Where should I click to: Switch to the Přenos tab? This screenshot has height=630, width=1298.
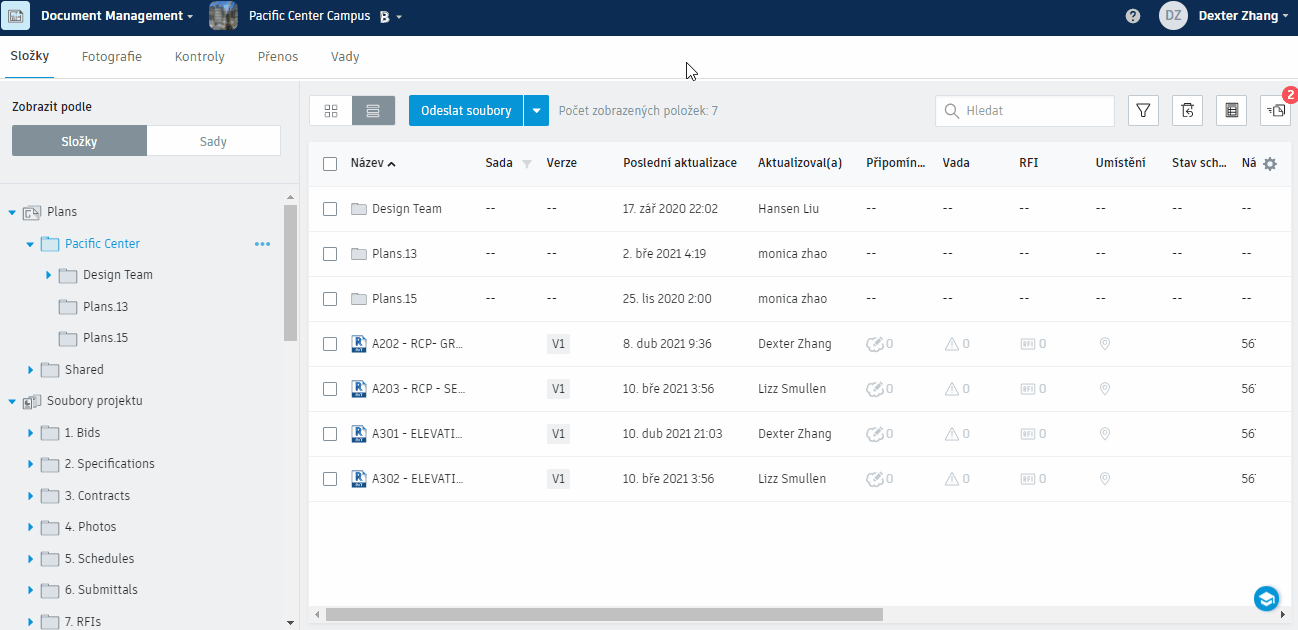[x=277, y=57]
